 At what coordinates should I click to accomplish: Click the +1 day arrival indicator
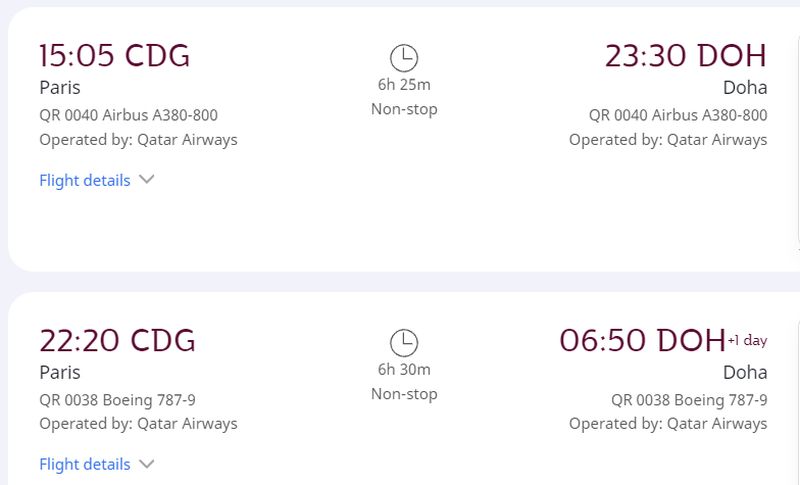[x=747, y=340]
